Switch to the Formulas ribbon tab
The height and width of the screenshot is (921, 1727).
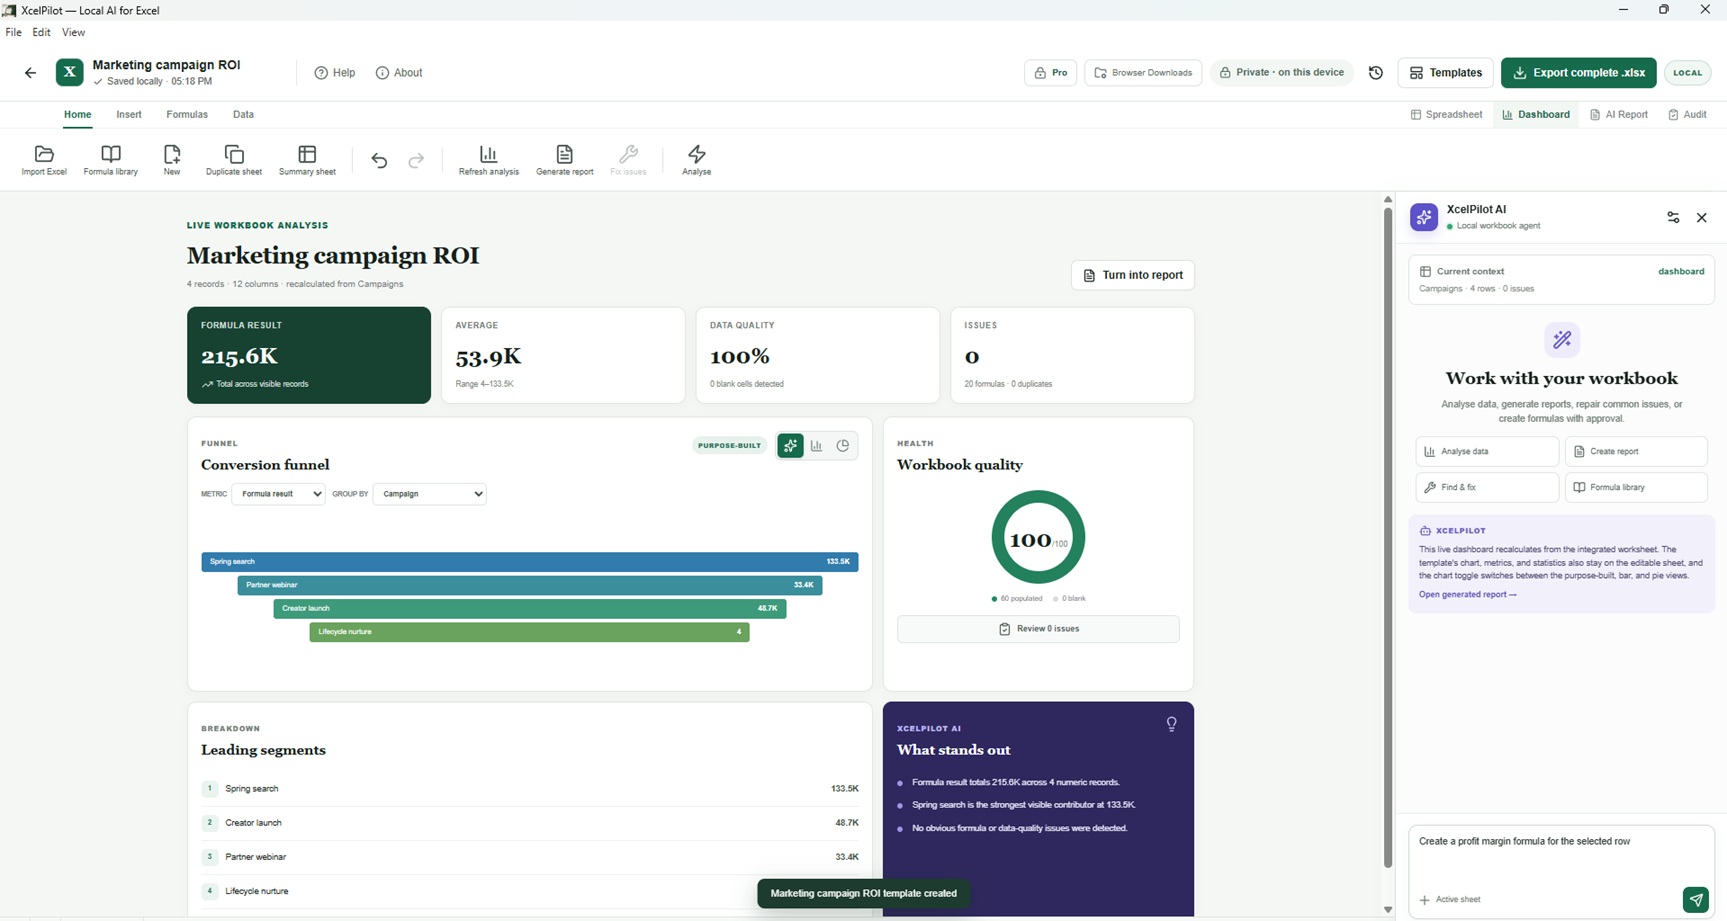click(187, 115)
